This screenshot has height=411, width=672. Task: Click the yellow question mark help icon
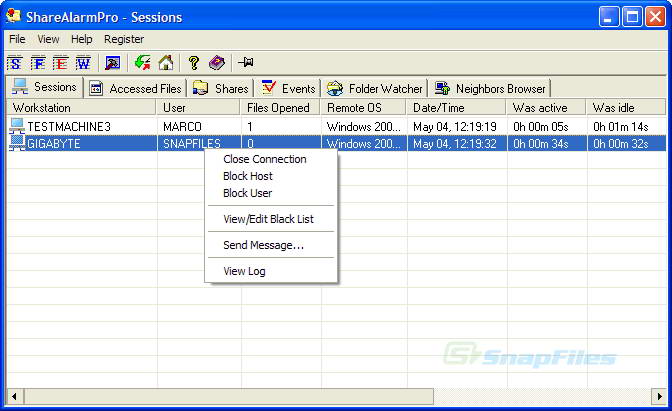[x=194, y=63]
